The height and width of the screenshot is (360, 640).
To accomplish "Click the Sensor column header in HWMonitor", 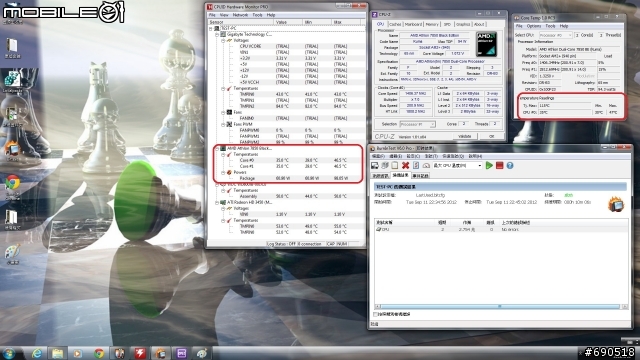I will coord(241,22).
